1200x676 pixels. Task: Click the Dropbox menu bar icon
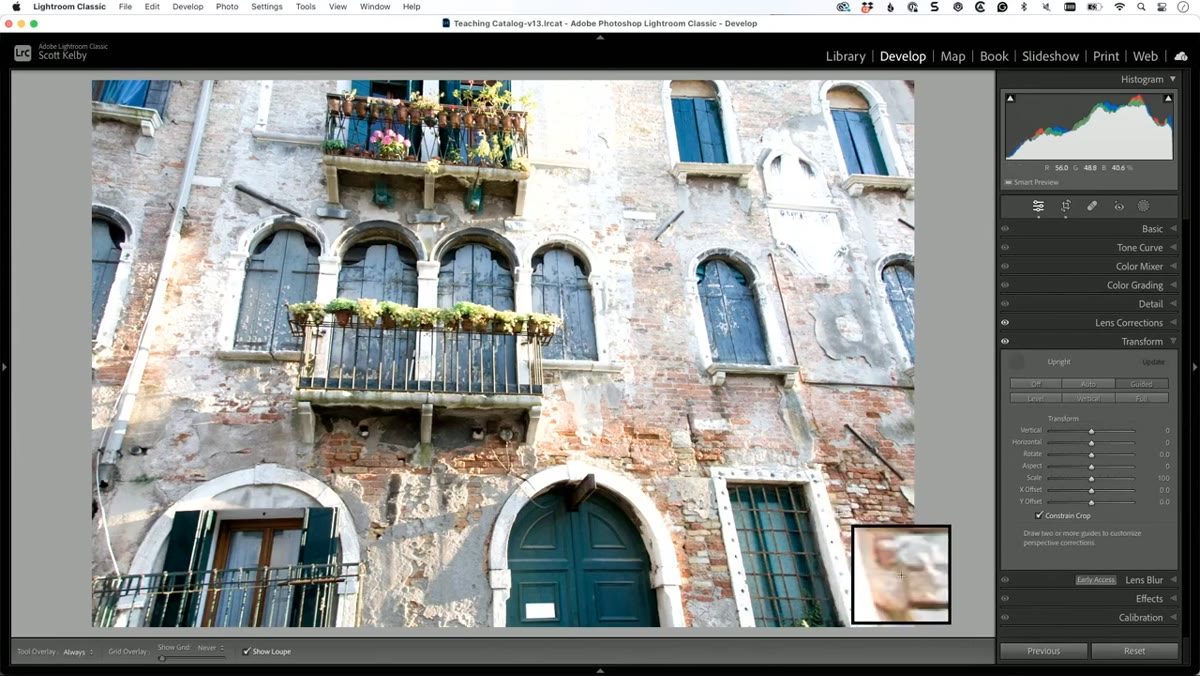(x=867, y=7)
